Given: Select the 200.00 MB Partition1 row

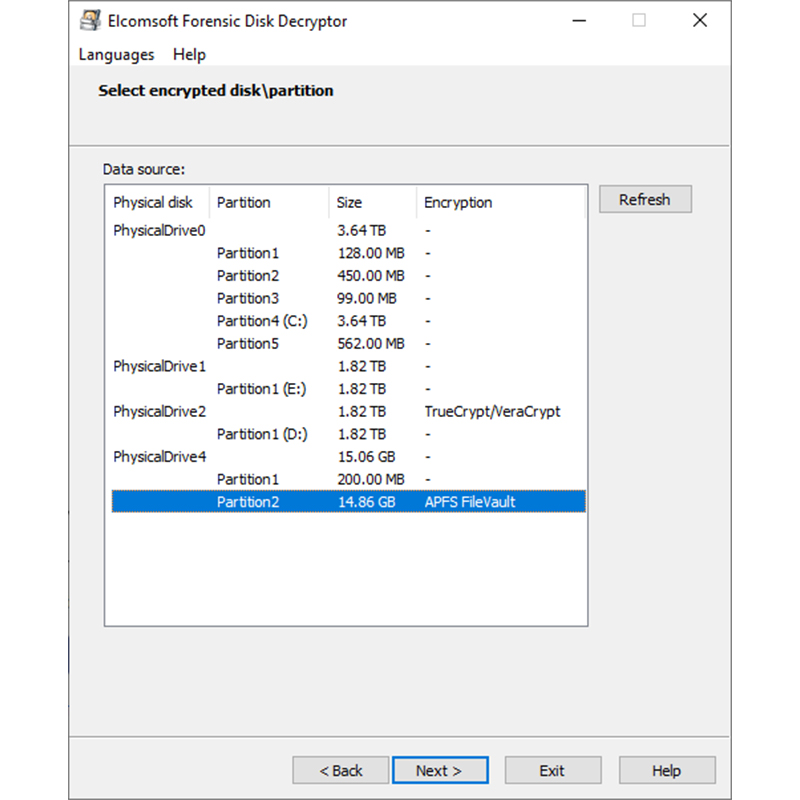Looking at the screenshot, I should click(348, 480).
